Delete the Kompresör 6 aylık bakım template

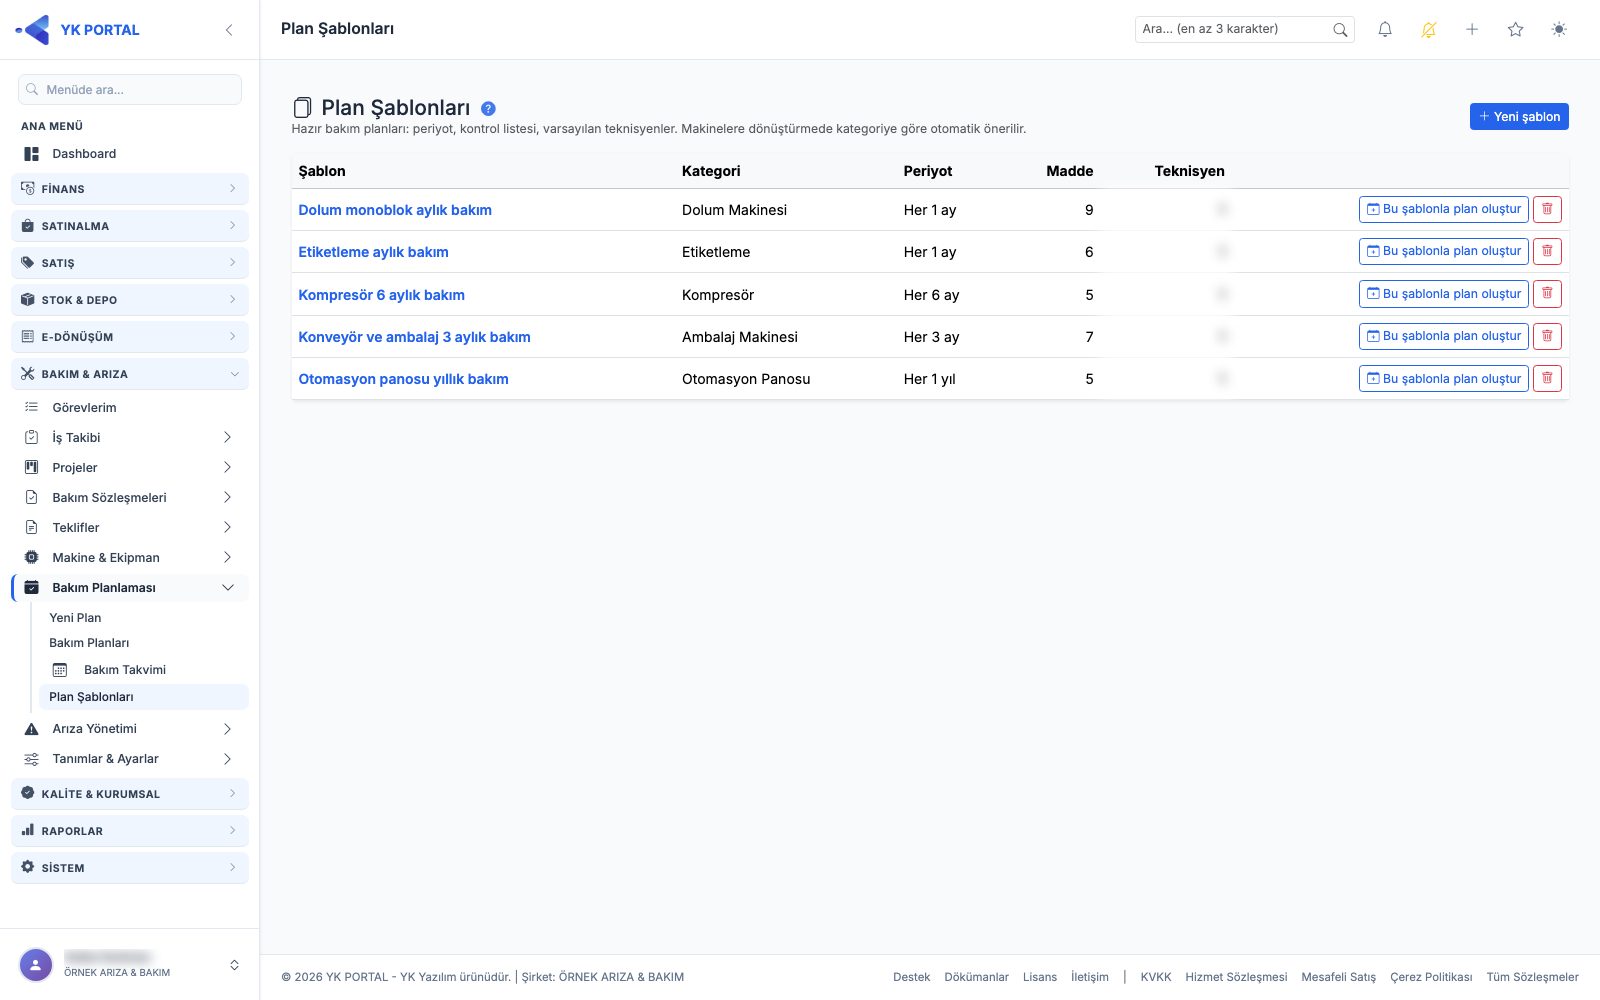click(1547, 294)
